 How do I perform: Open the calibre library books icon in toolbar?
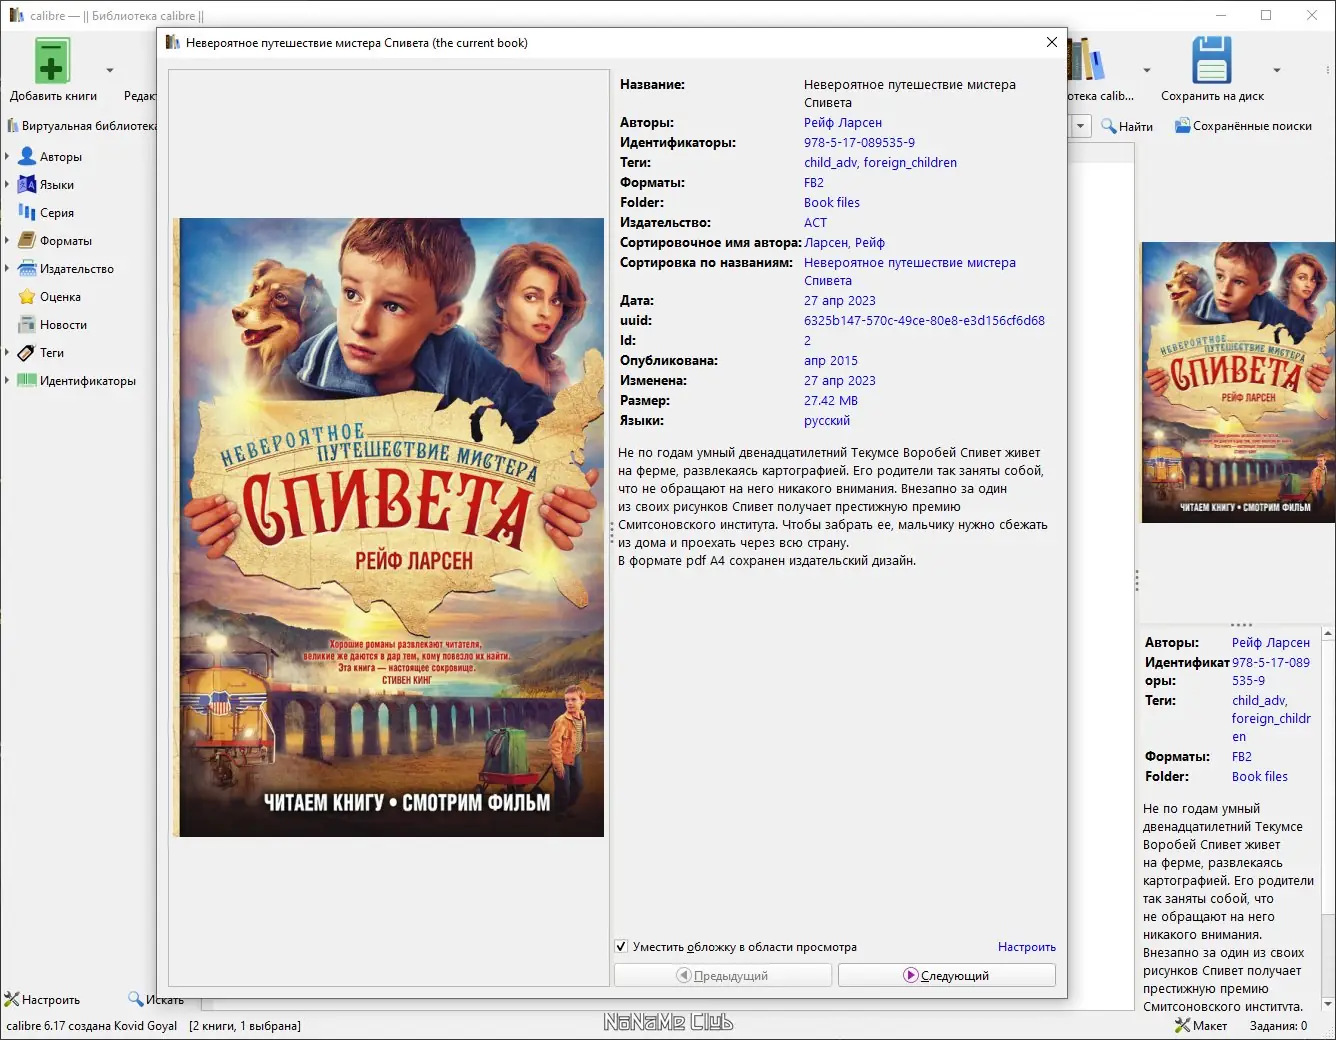point(1086,60)
